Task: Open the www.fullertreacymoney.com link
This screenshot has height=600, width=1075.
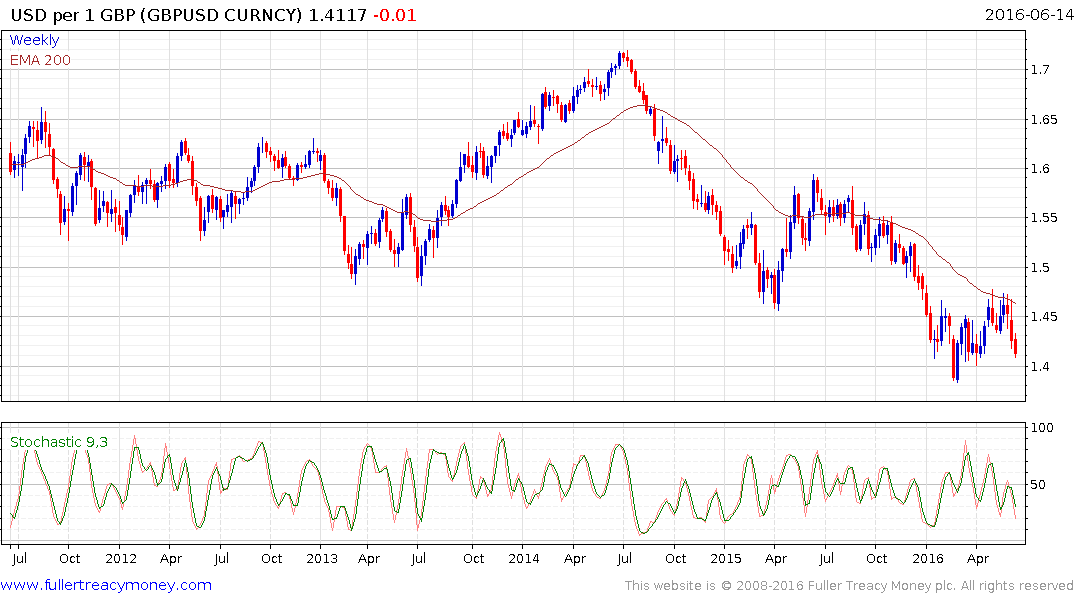Action: click(106, 585)
